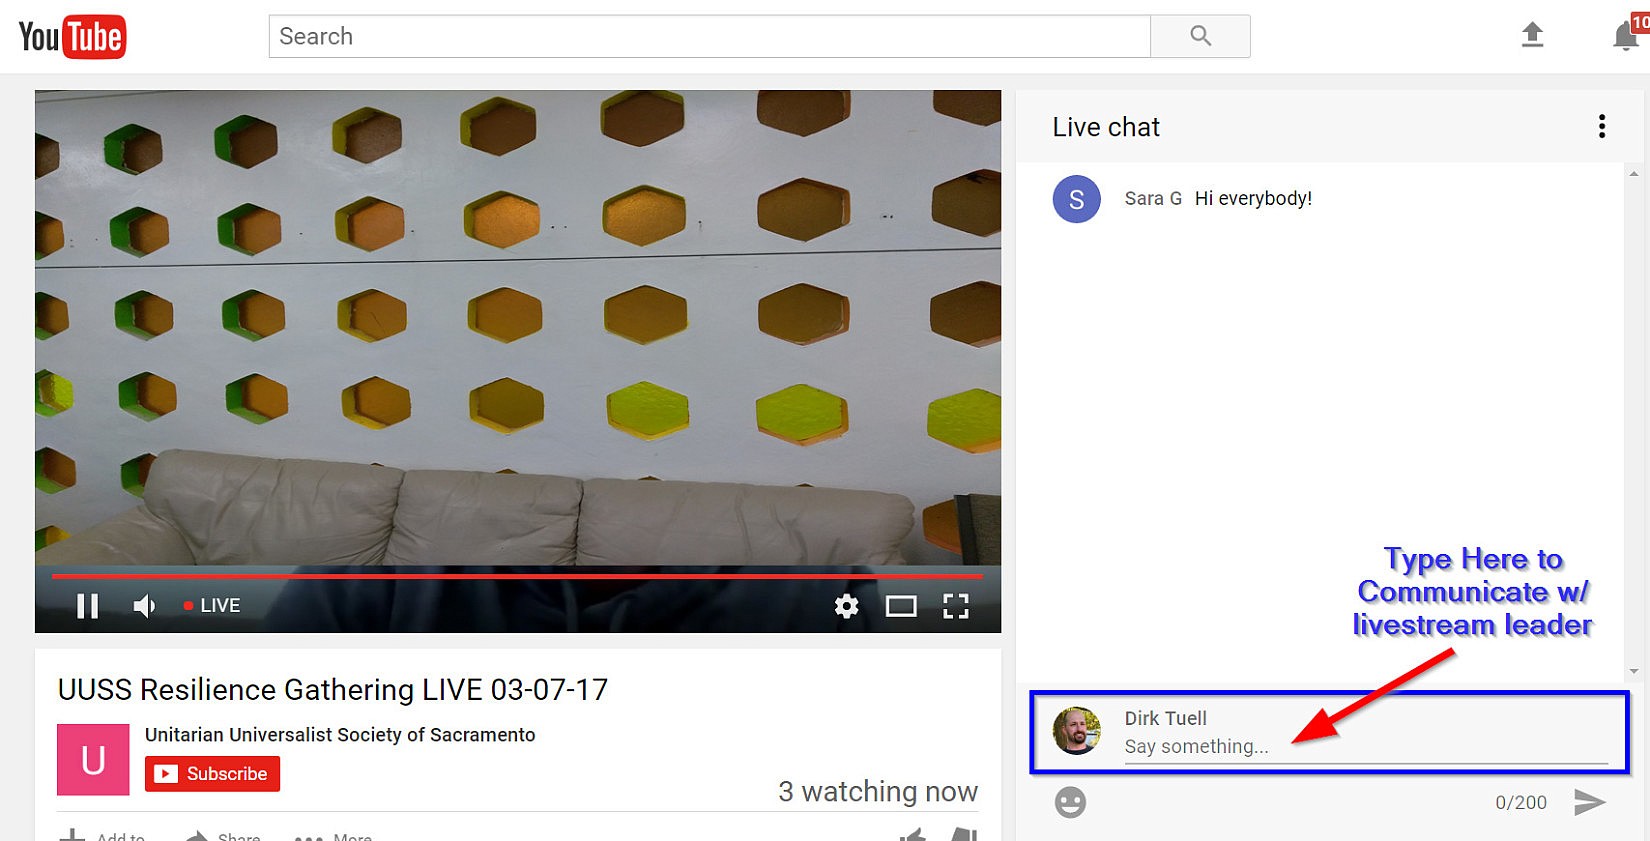The height and width of the screenshot is (841, 1650).
Task: Switch to theater mode
Action: click(901, 606)
